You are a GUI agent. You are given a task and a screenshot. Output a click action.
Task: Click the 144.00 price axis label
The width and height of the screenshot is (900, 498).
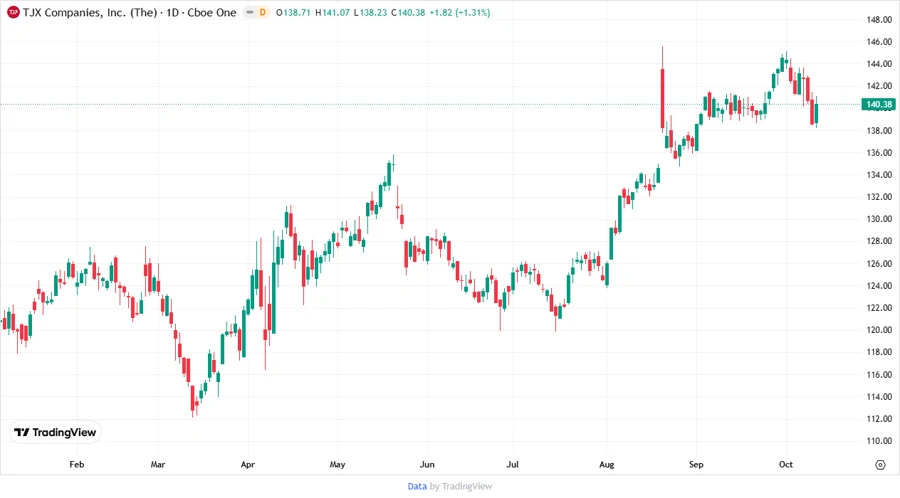(879, 64)
